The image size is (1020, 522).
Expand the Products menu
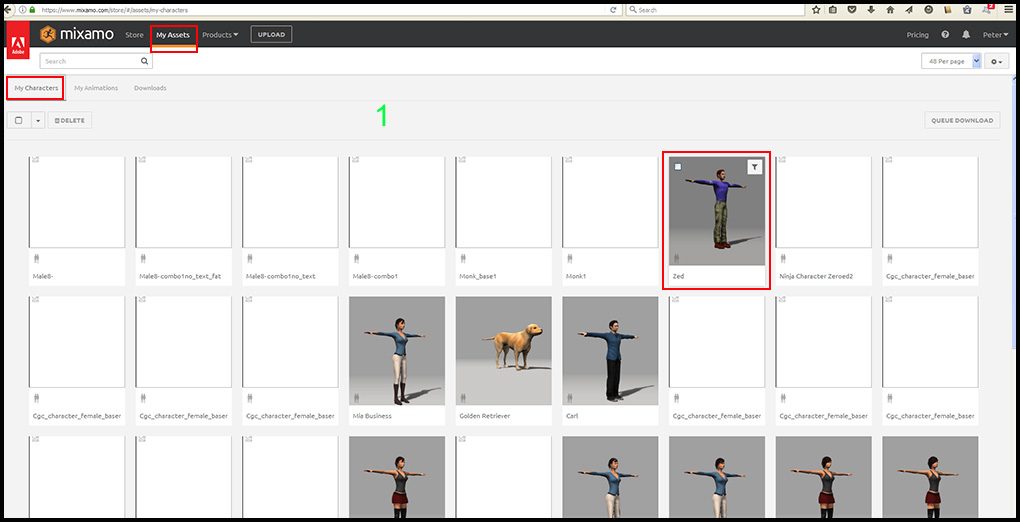click(x=220, y=34)
